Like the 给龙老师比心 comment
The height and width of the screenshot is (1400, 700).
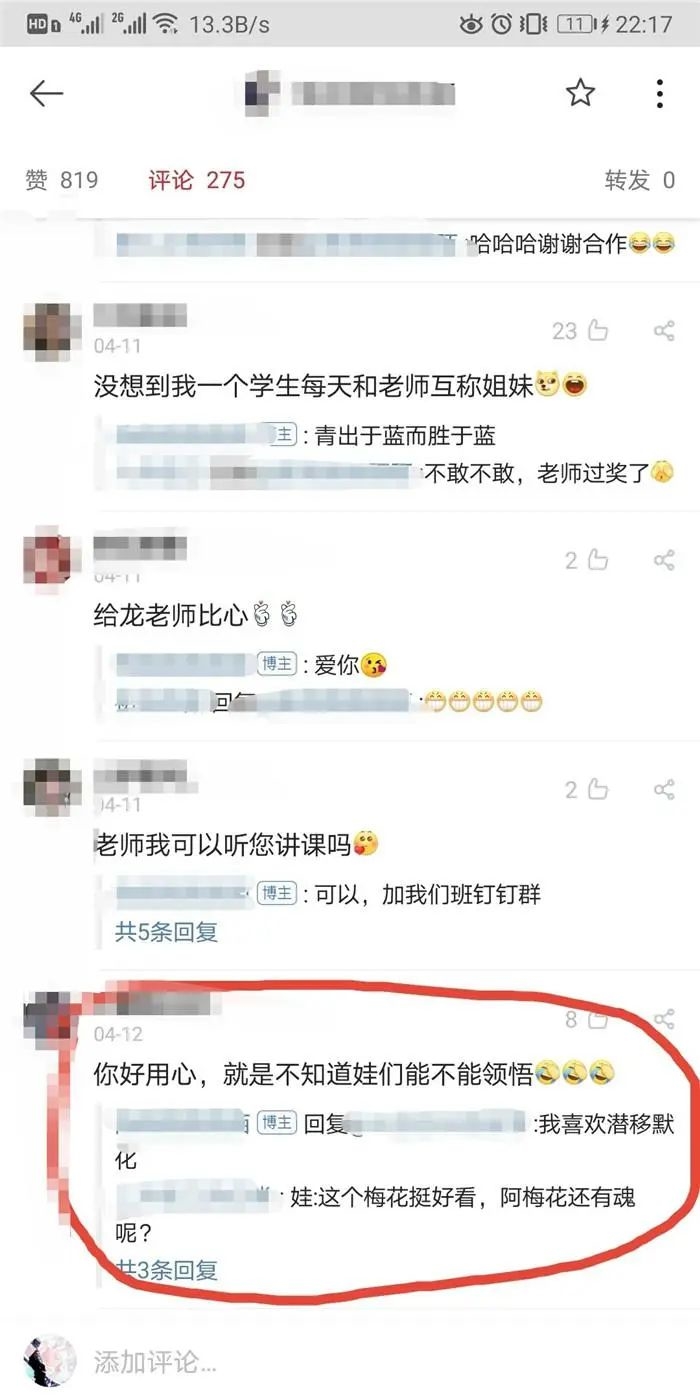(598, 560)
